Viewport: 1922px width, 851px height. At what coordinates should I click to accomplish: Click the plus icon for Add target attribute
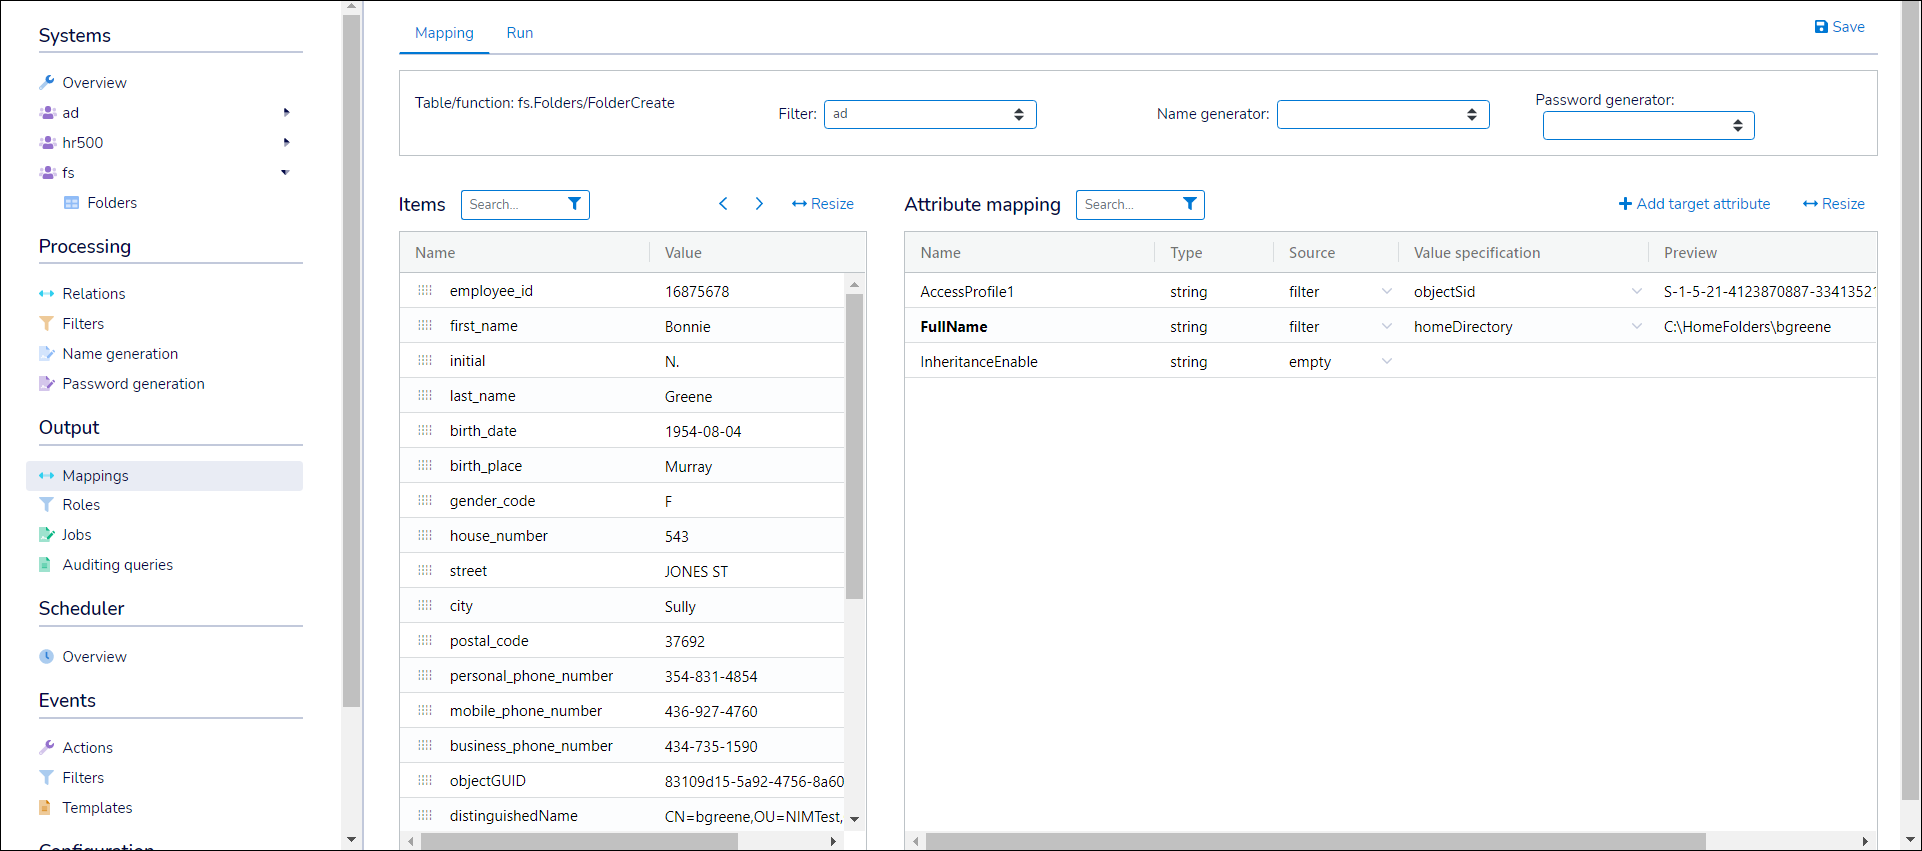1625,204
